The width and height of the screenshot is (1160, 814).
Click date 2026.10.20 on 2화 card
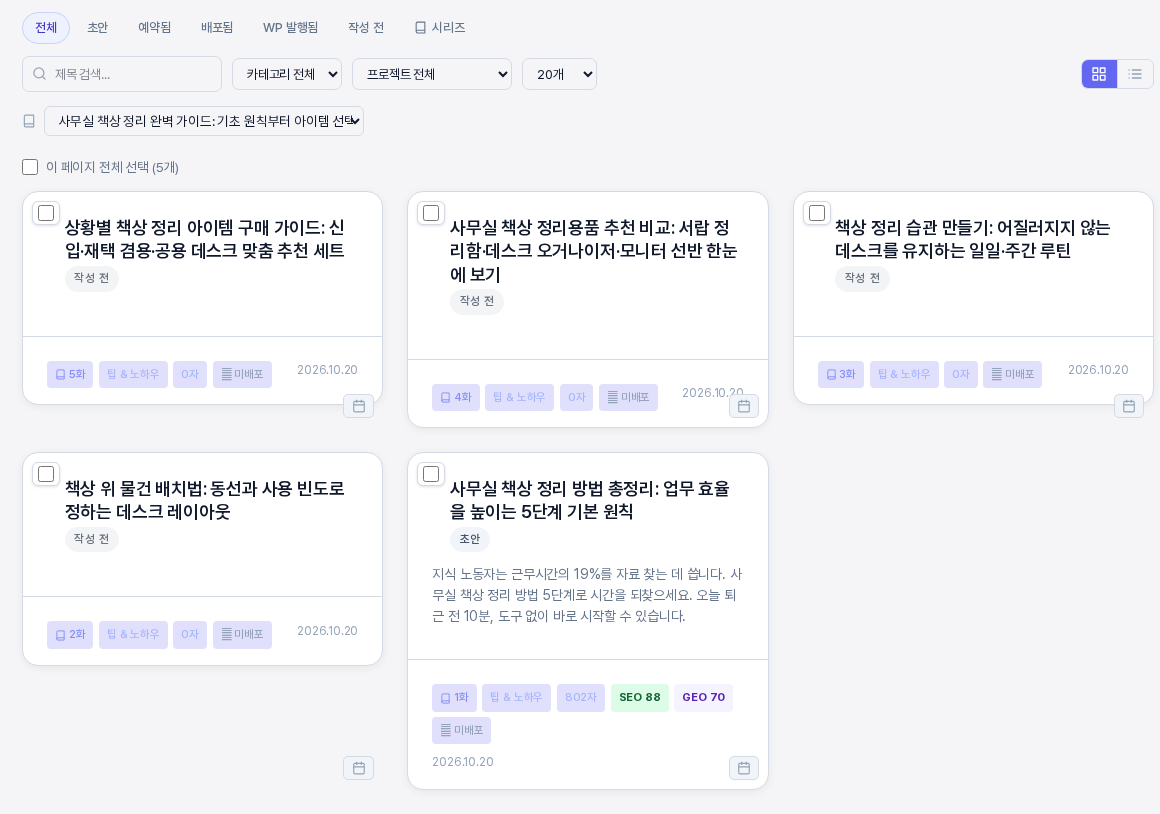327,631
